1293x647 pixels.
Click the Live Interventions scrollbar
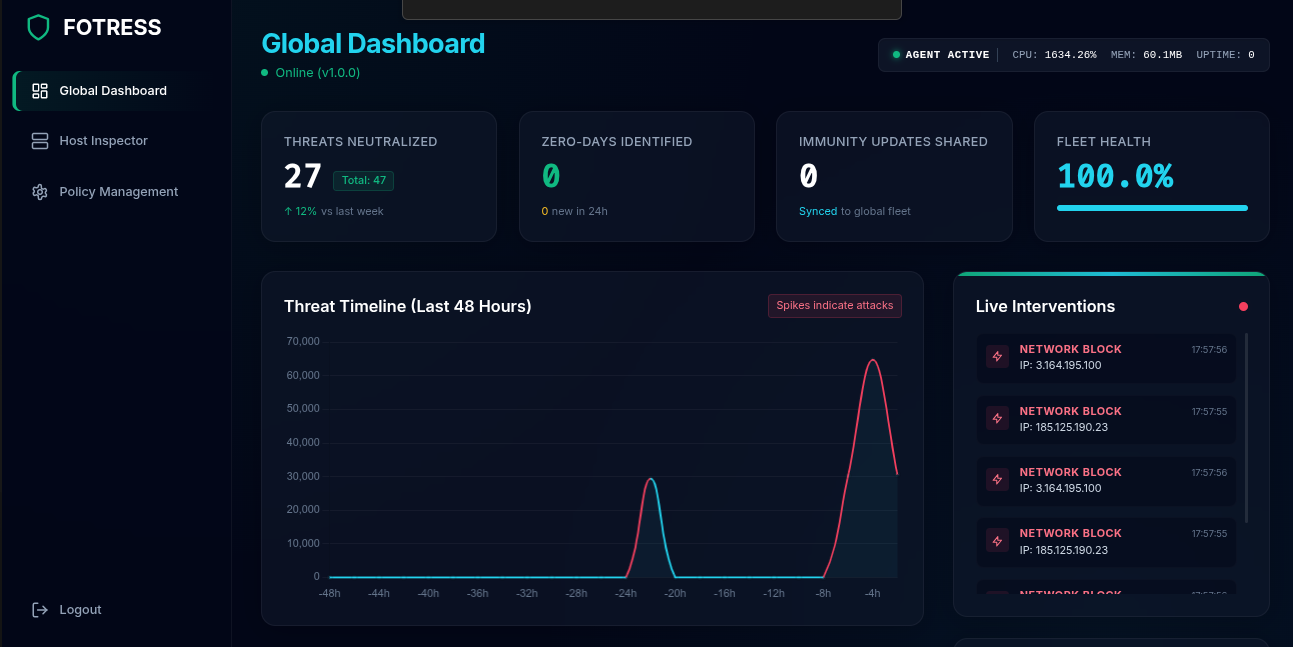pyautogui.click(x=1246, y=427)
